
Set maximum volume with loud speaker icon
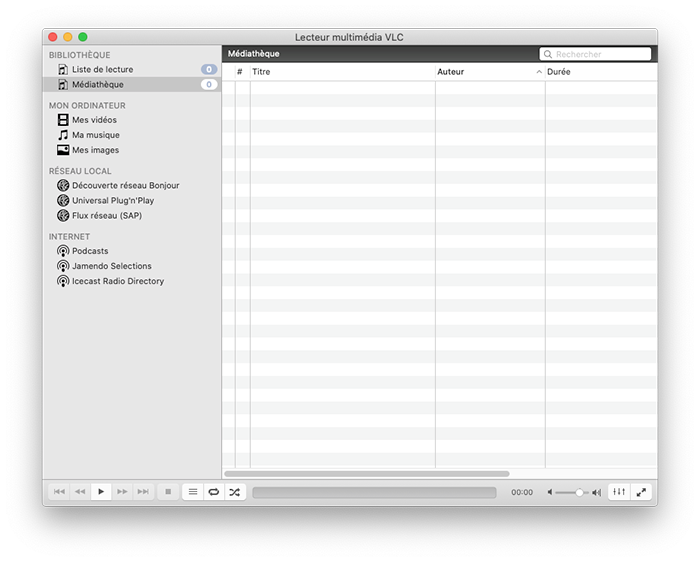click(597, 492)
